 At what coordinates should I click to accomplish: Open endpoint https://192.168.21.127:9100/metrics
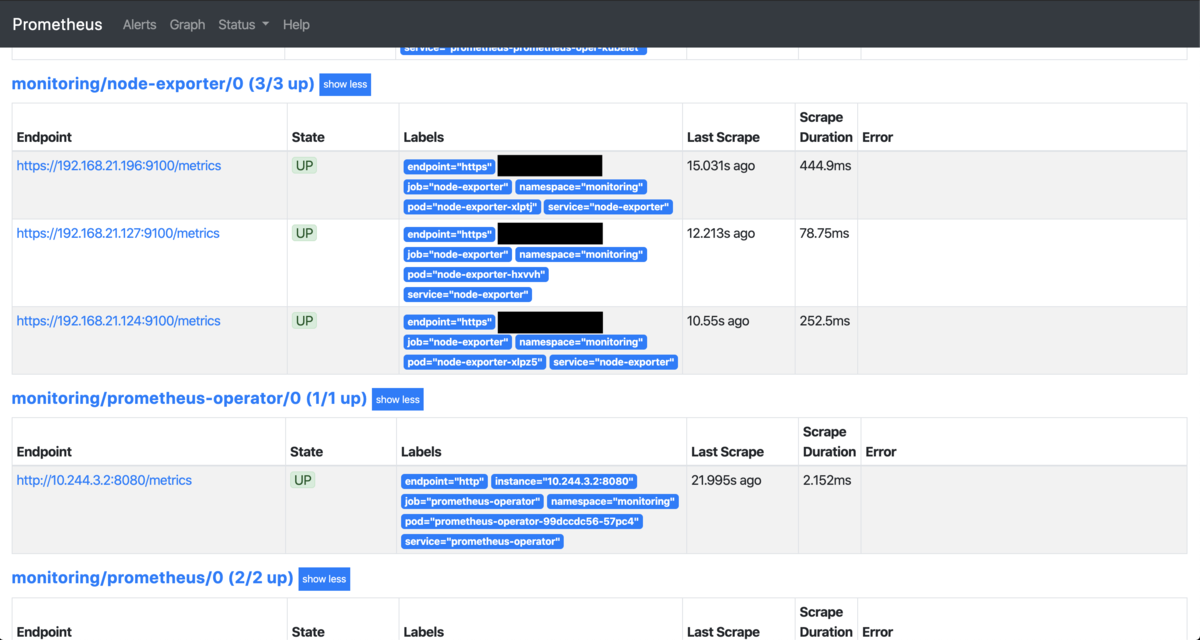tap(118, 233)
